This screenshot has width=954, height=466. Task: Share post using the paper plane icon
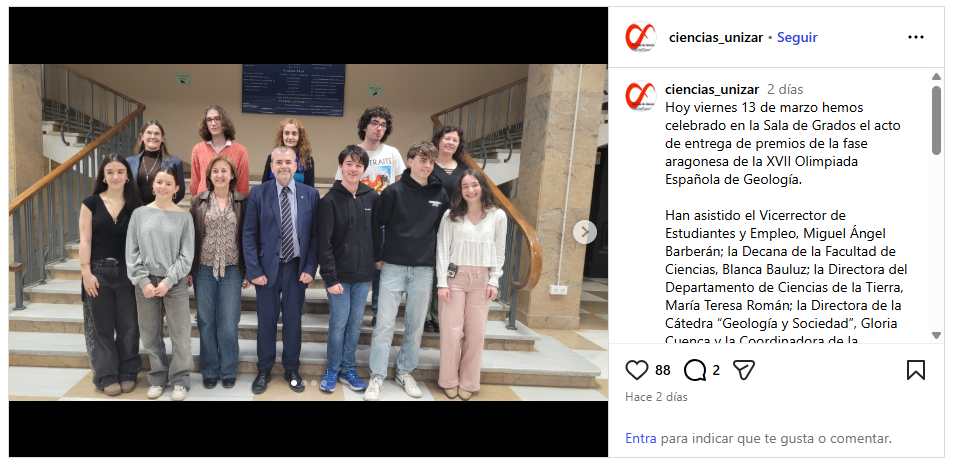pos(743,370)
